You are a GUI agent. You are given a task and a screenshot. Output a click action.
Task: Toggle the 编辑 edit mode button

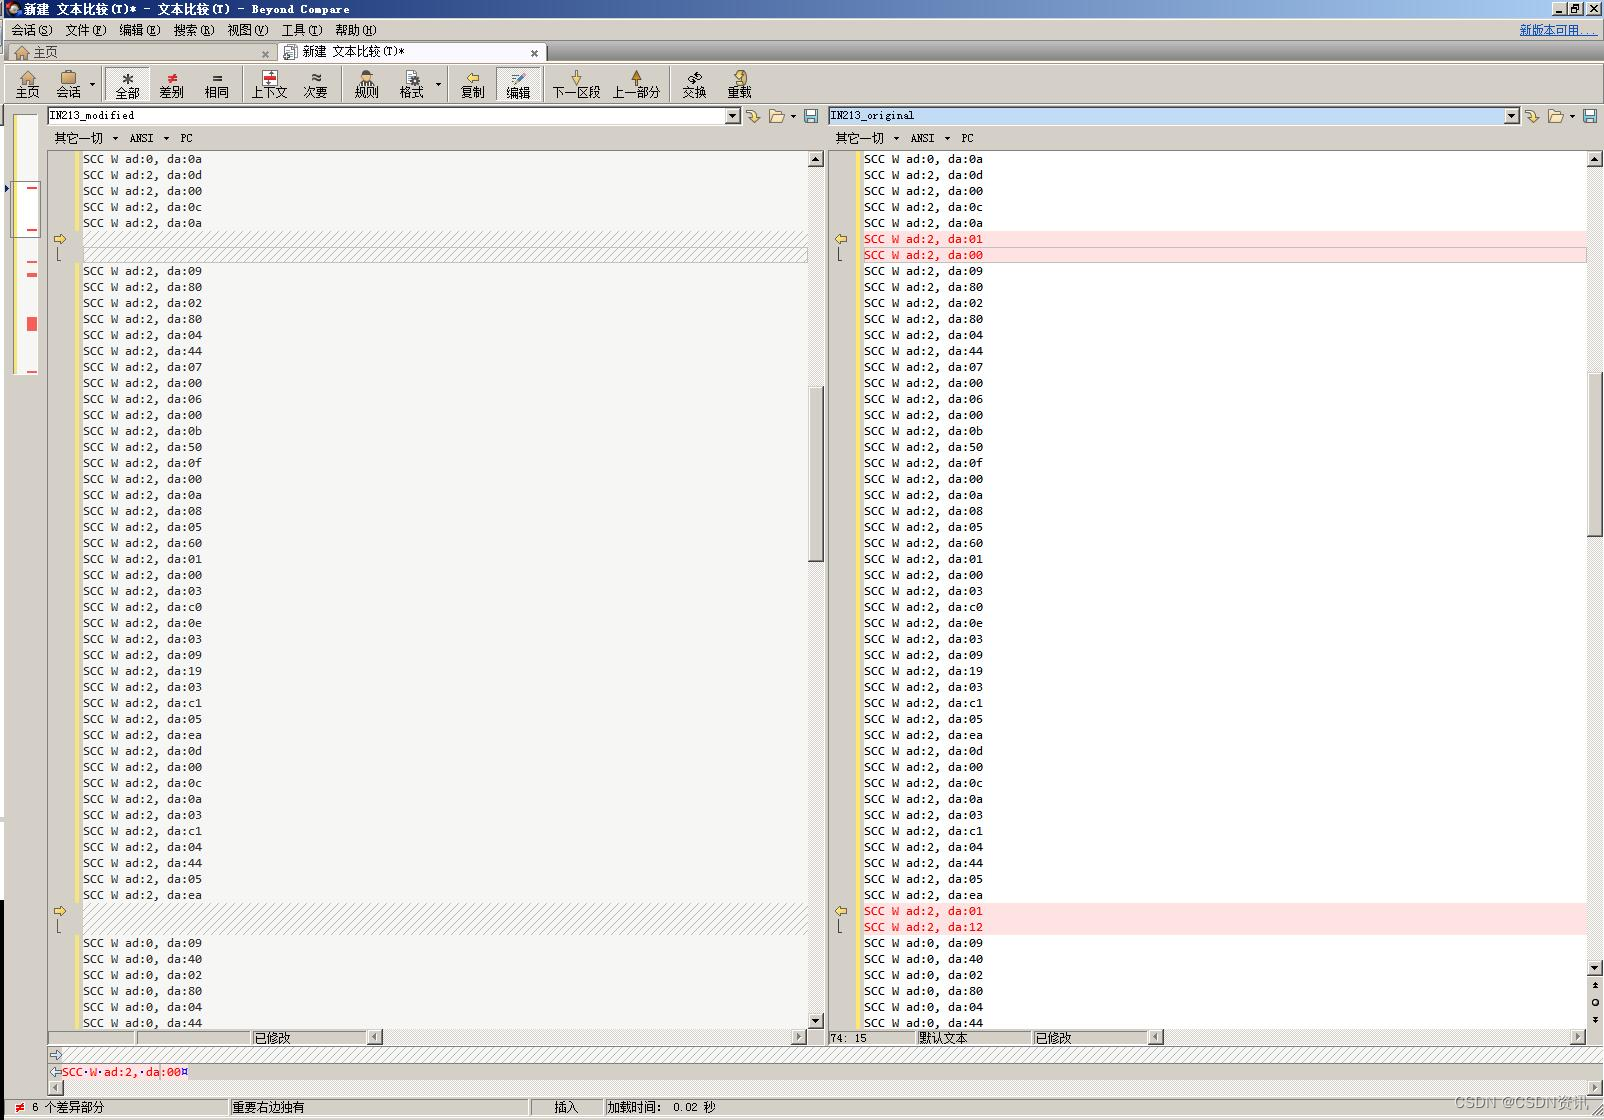518,84
